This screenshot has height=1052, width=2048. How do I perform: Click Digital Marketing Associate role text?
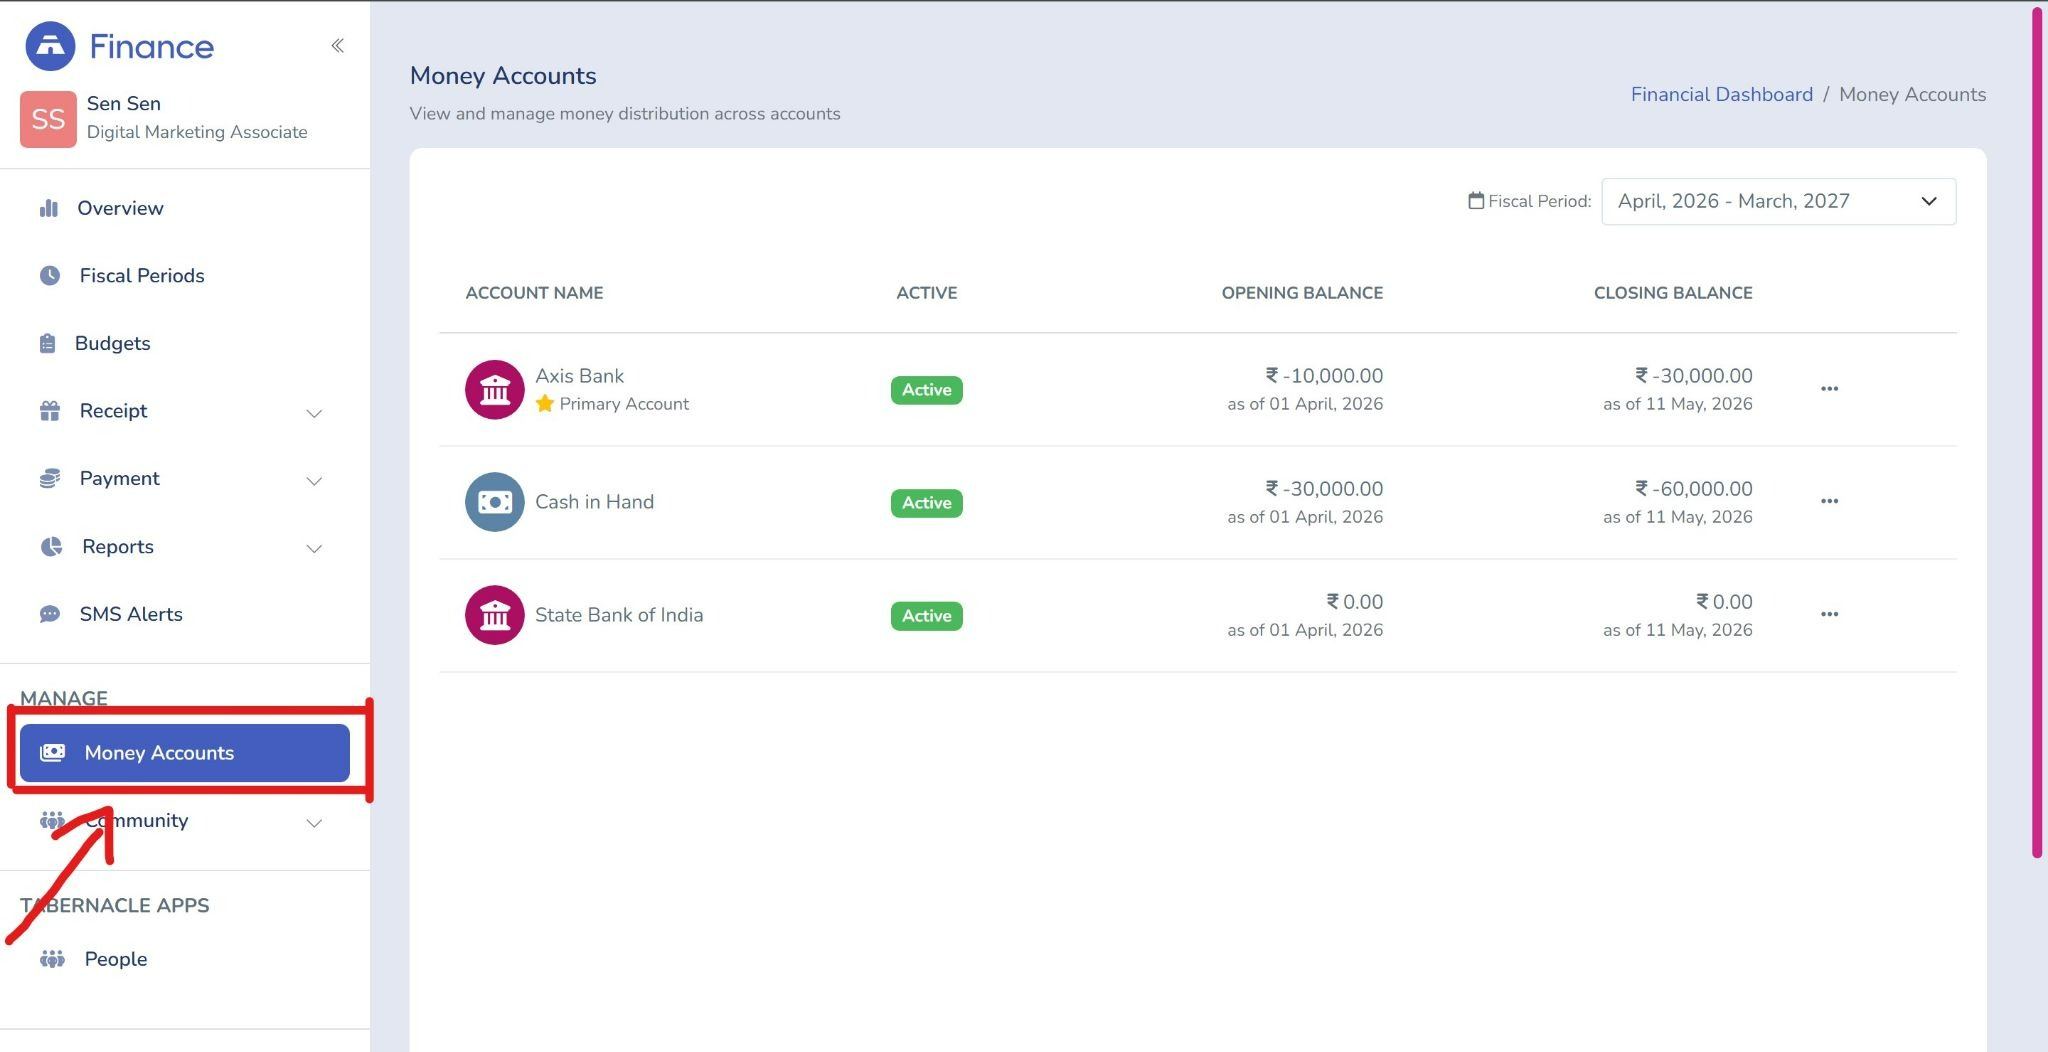pyautogui.click(x=197, y=132)
